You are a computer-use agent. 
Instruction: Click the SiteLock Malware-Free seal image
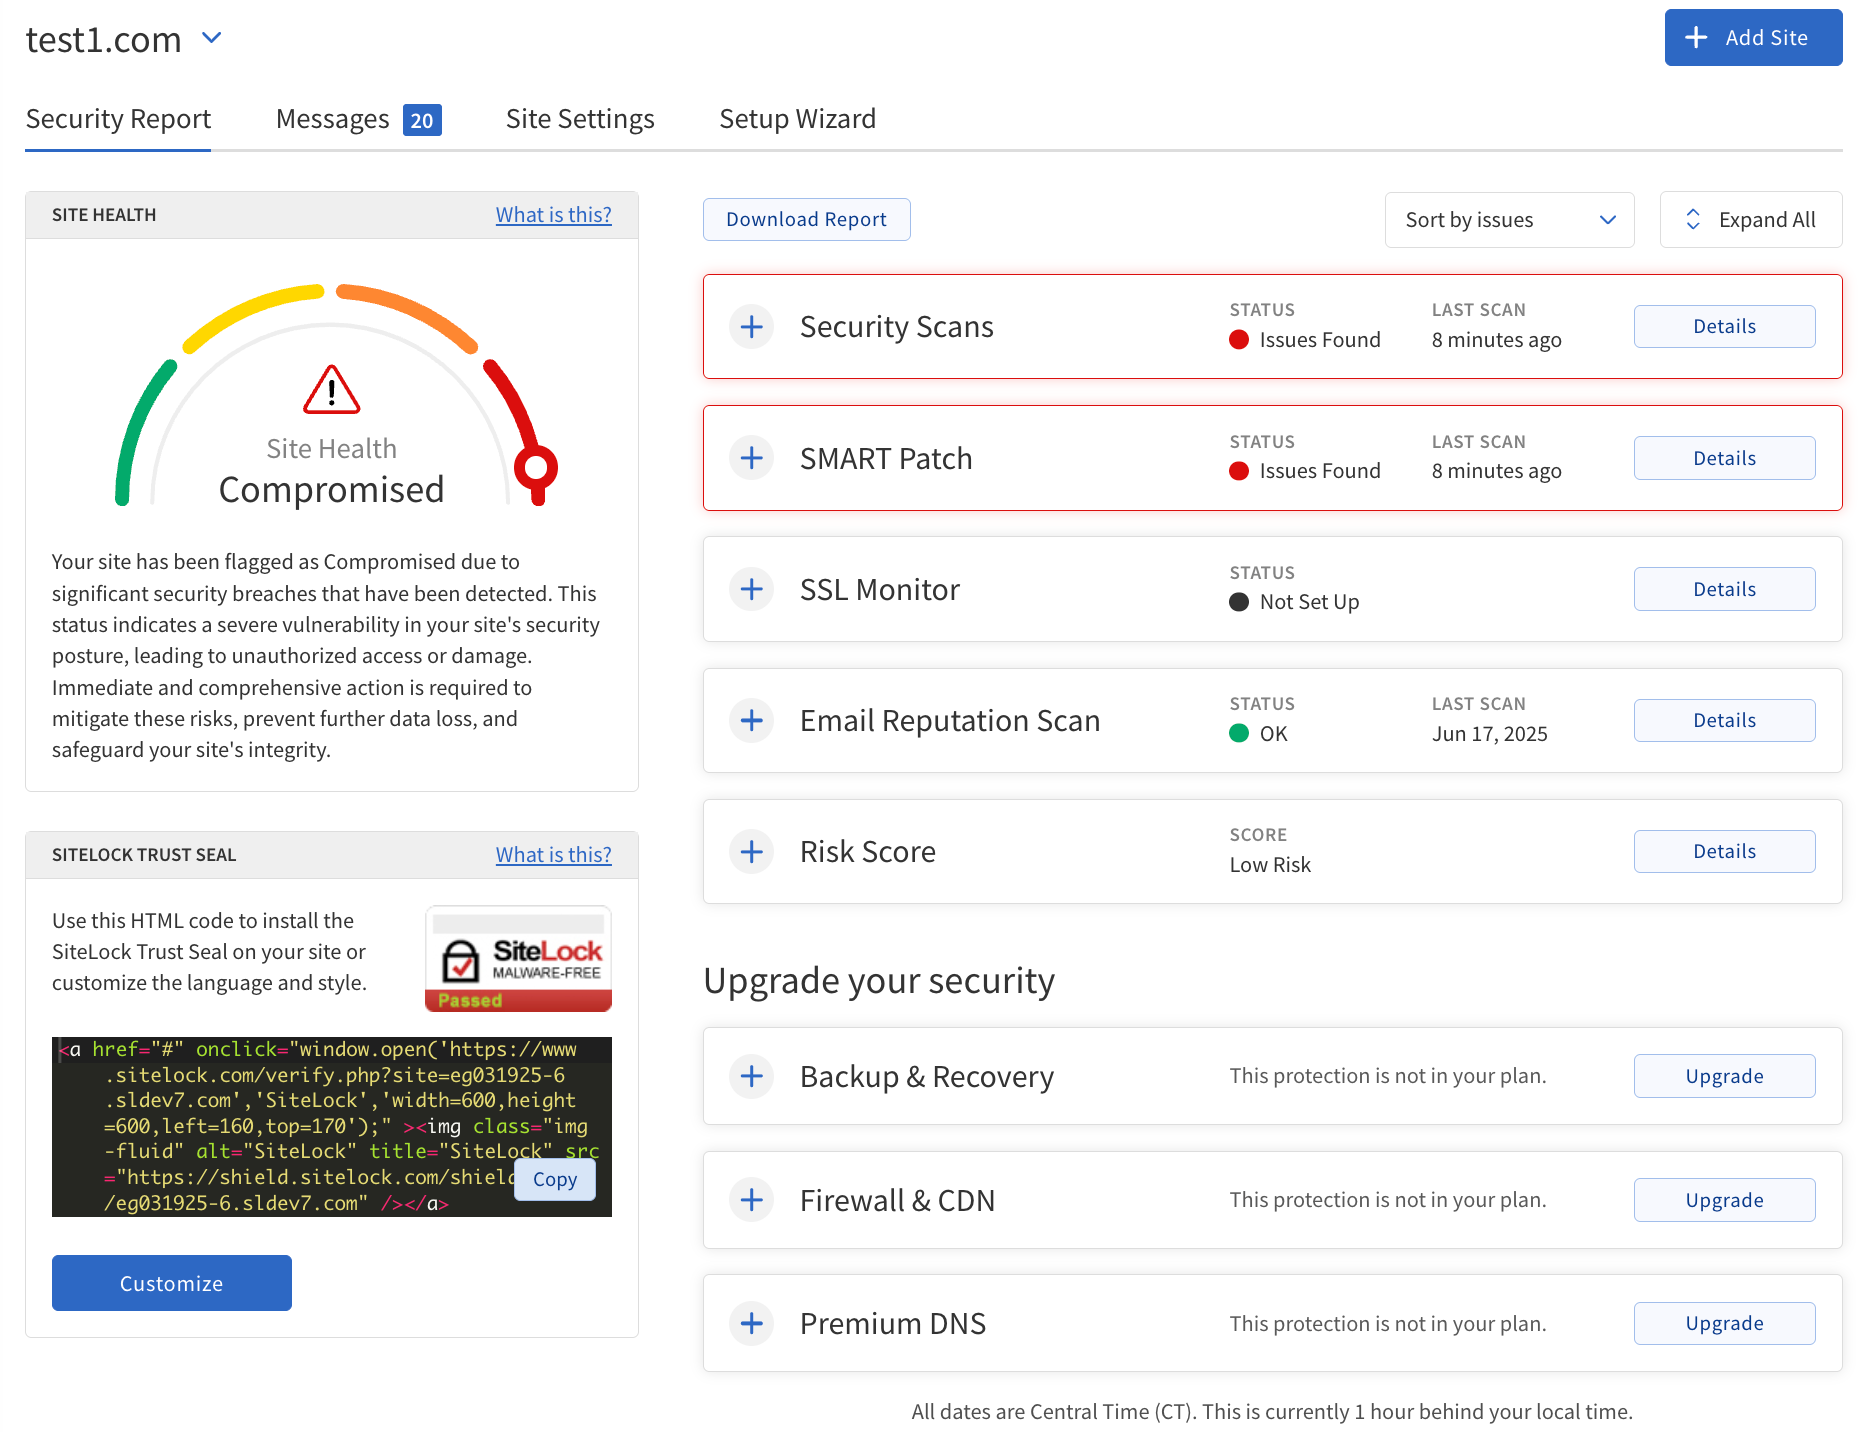tap(518, 959)
